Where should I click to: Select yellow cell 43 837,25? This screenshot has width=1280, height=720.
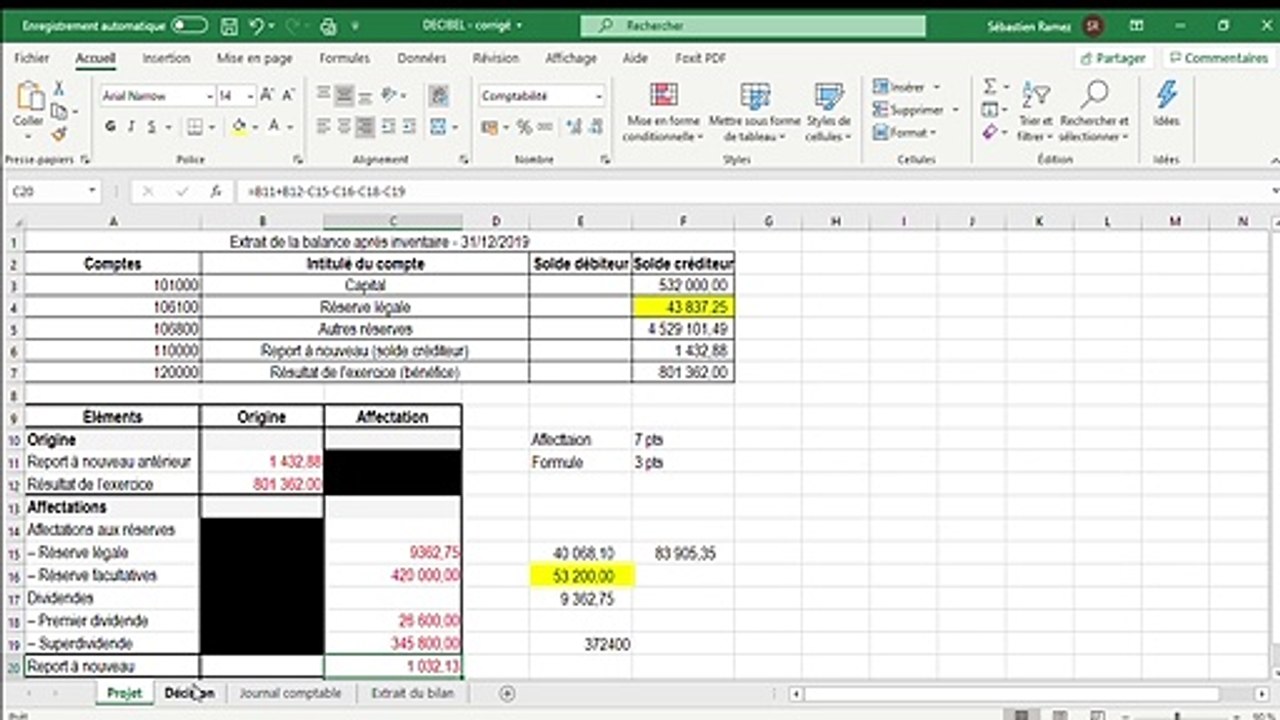683,307
